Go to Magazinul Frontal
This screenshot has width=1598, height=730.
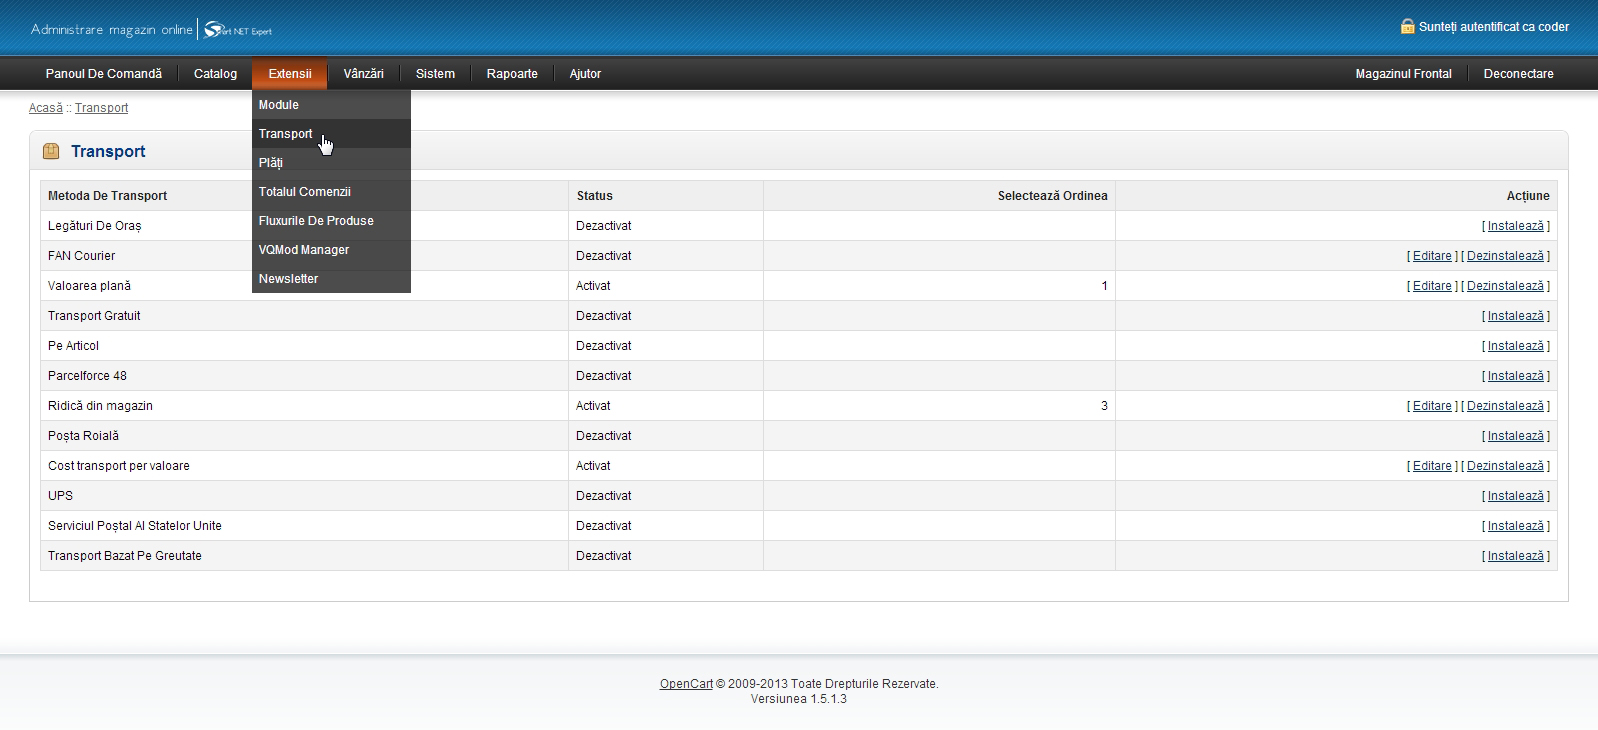[1403, 74]
